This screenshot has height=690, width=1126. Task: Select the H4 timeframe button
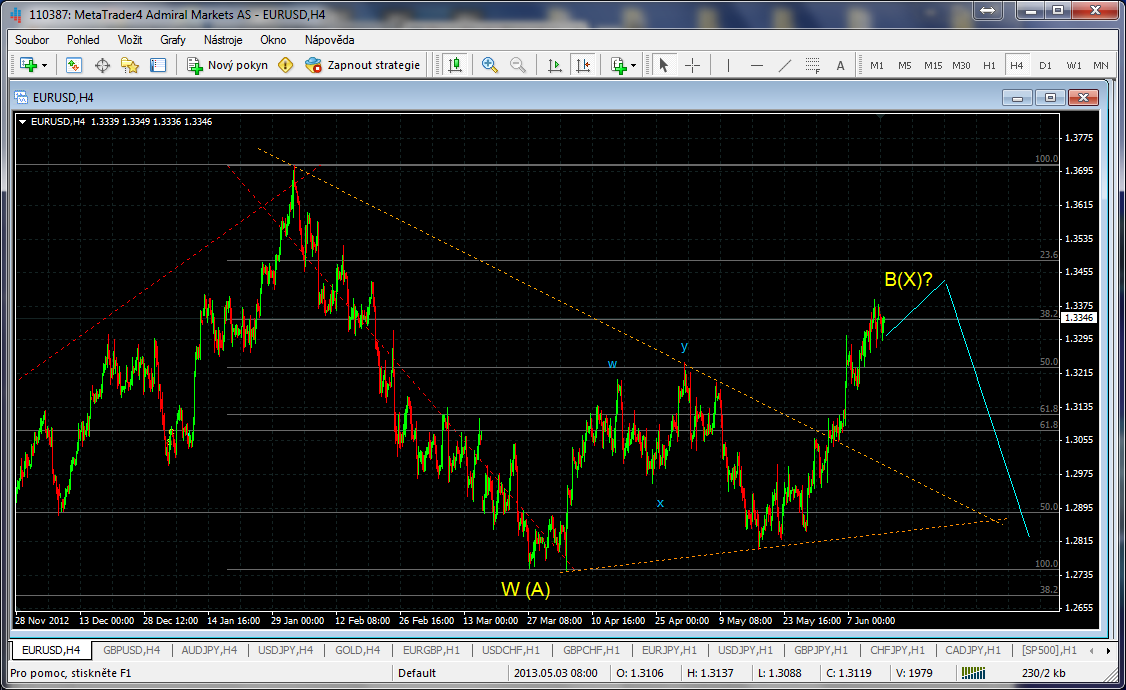1017,65
